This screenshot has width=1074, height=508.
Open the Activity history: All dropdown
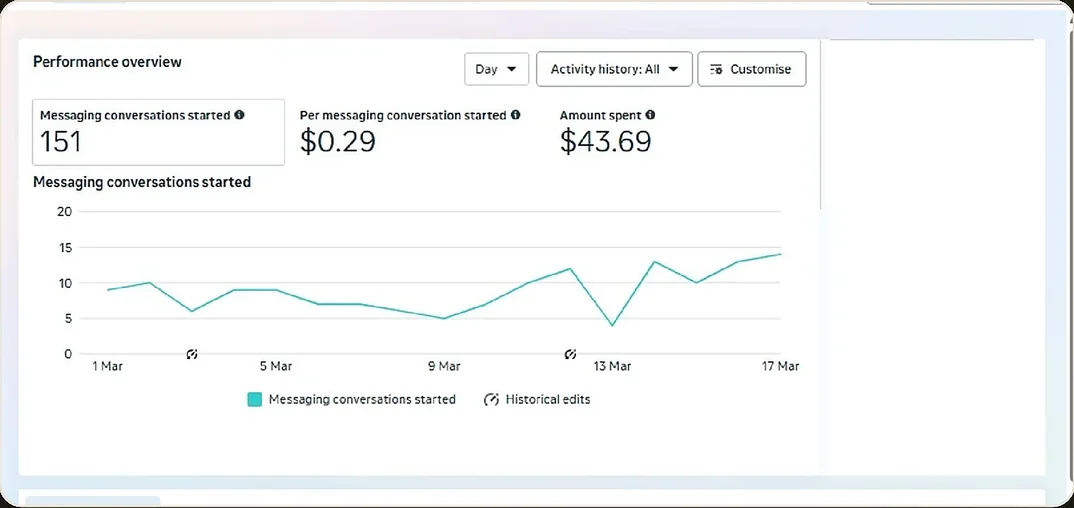click(x=614, y=69)
